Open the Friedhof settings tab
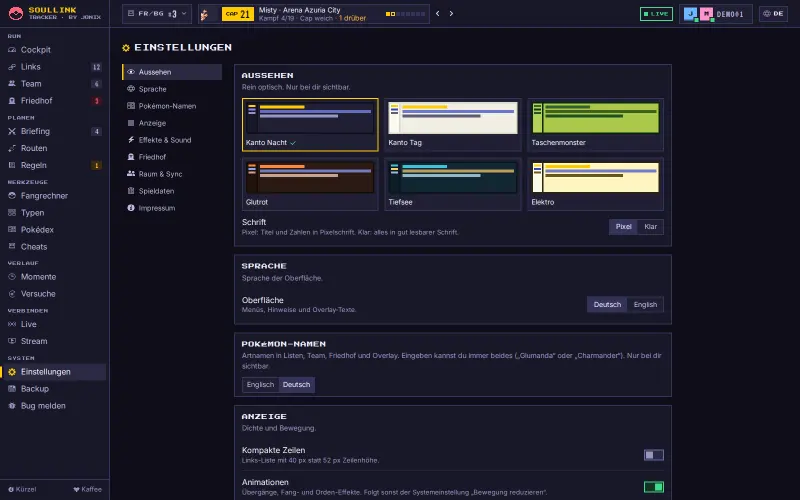This screenshot has height=500, width=800. (172, 157)
